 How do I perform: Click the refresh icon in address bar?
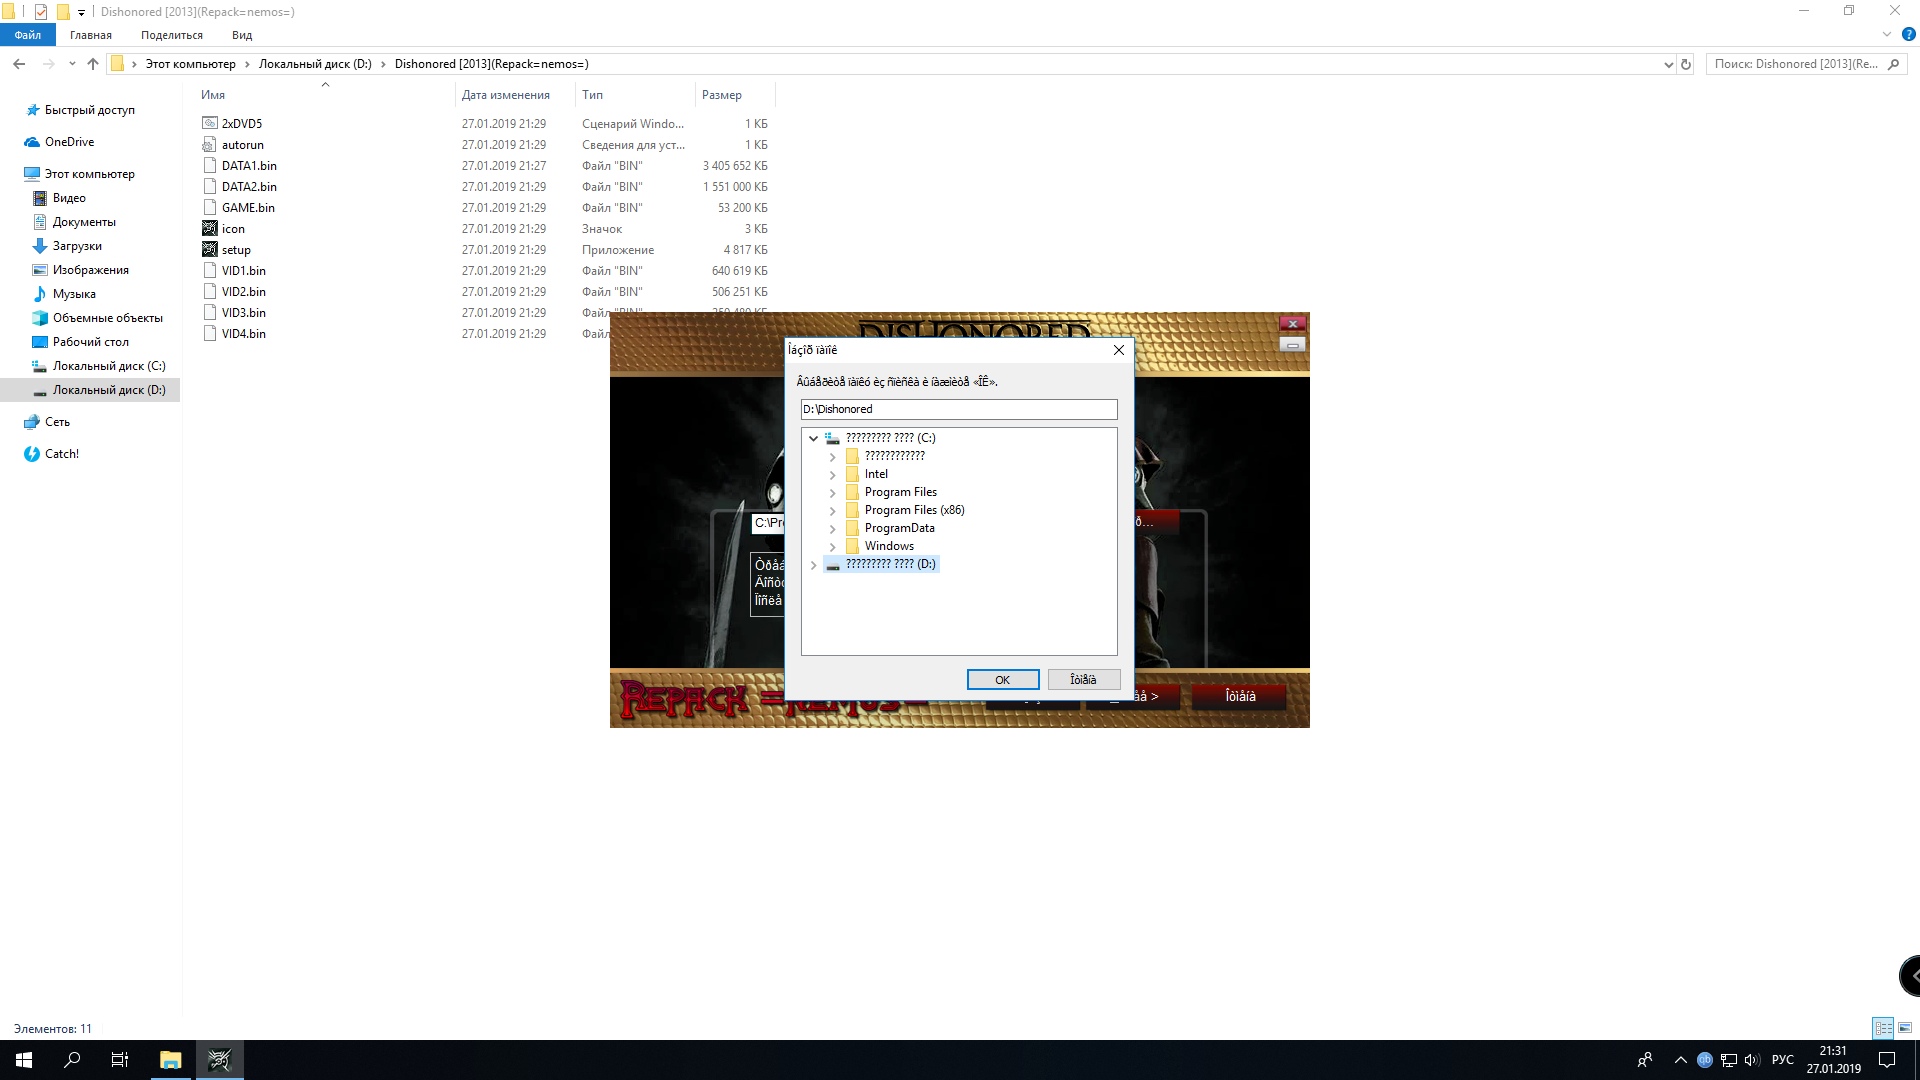coord(1686,64)
